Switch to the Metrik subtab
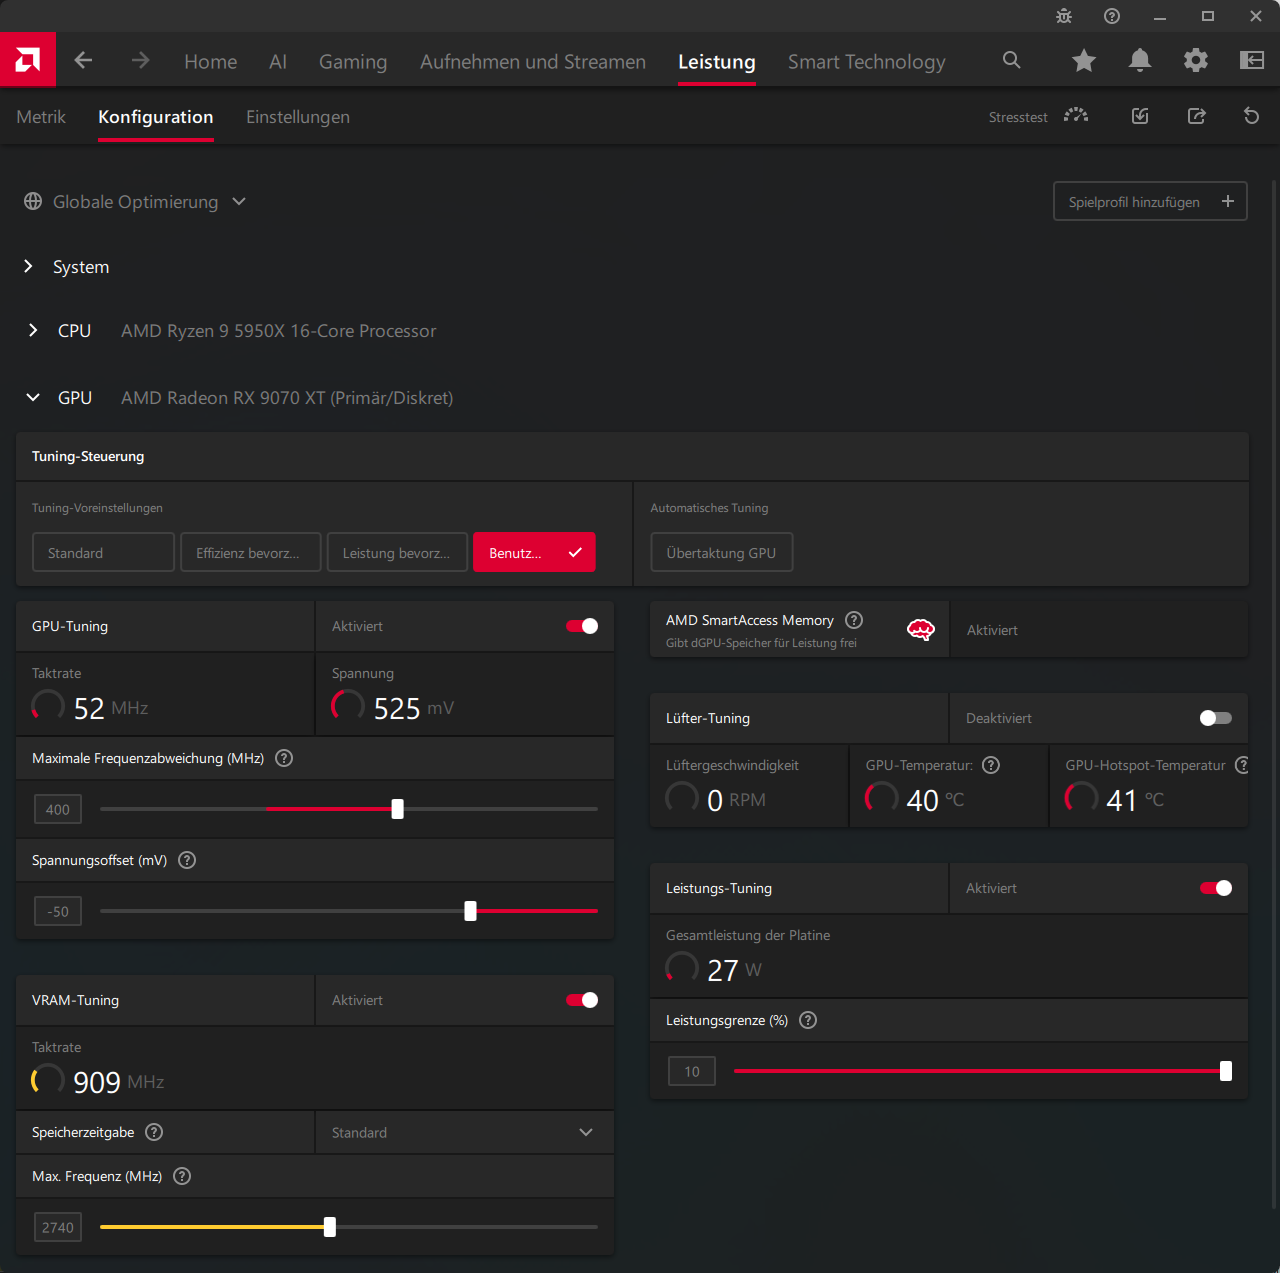1280x1273 pixels. coord(41,117)
